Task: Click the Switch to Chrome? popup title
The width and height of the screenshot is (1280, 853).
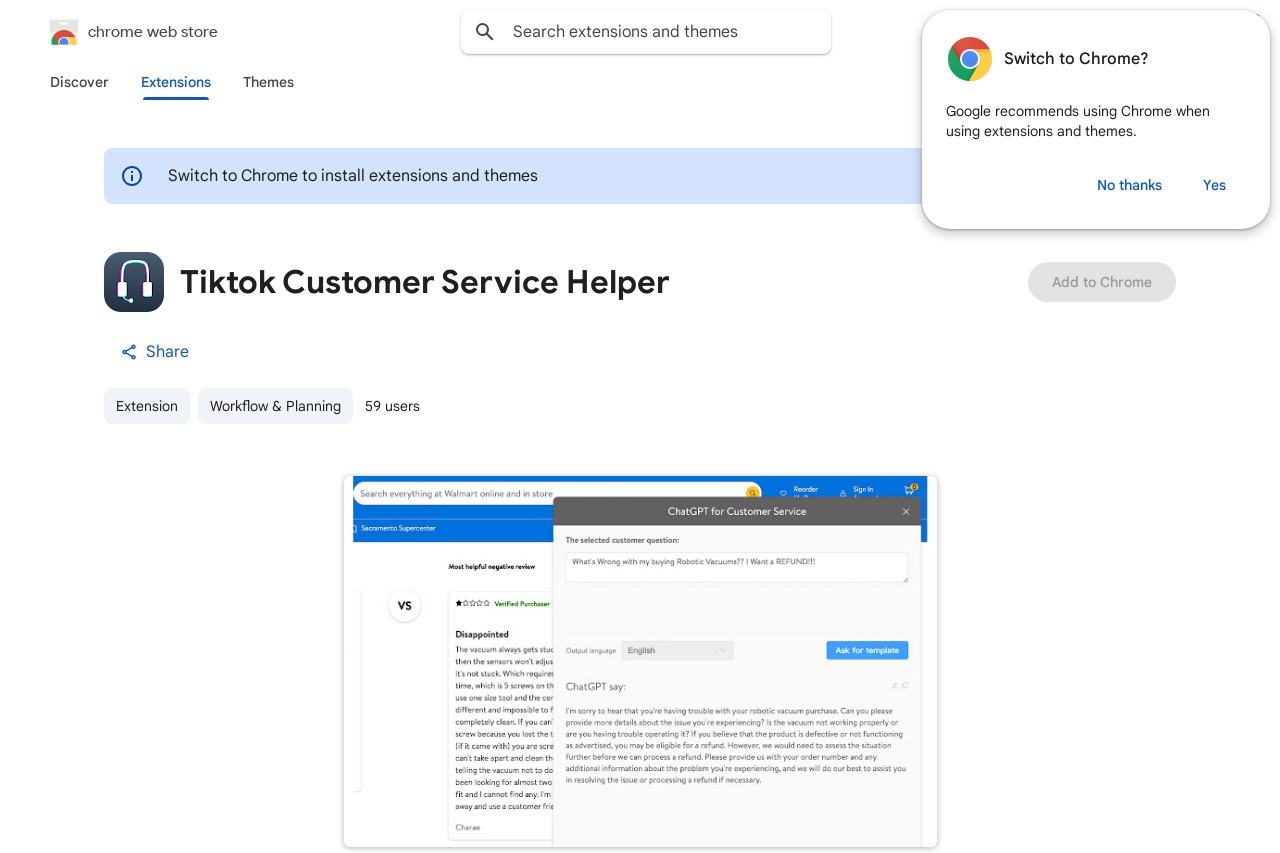Action: point(1076,59)
